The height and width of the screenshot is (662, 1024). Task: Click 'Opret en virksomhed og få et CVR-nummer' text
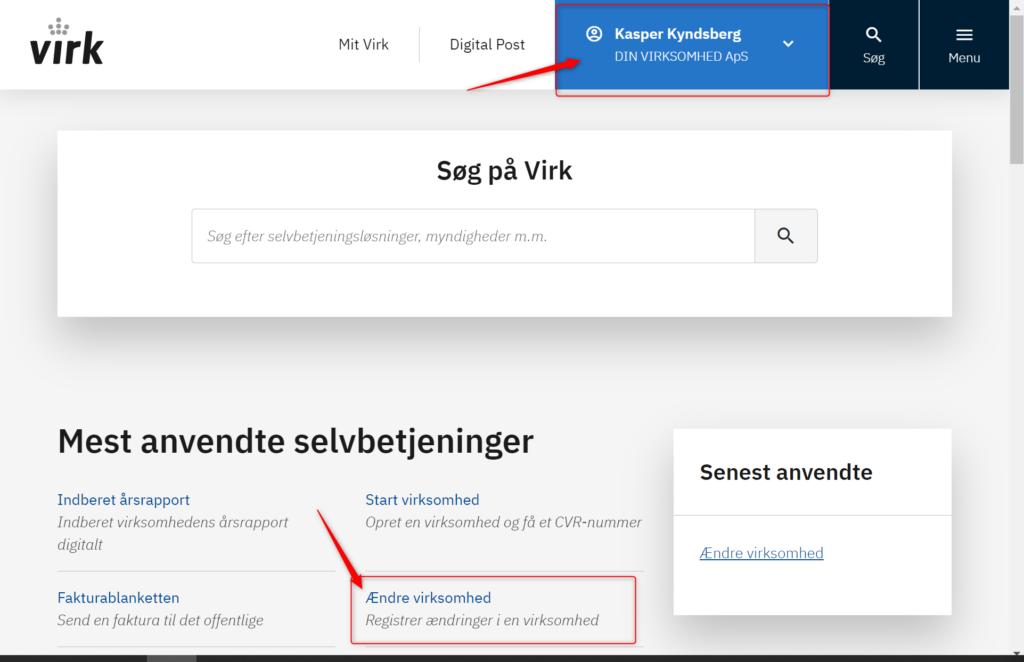(x=504, y=522)
